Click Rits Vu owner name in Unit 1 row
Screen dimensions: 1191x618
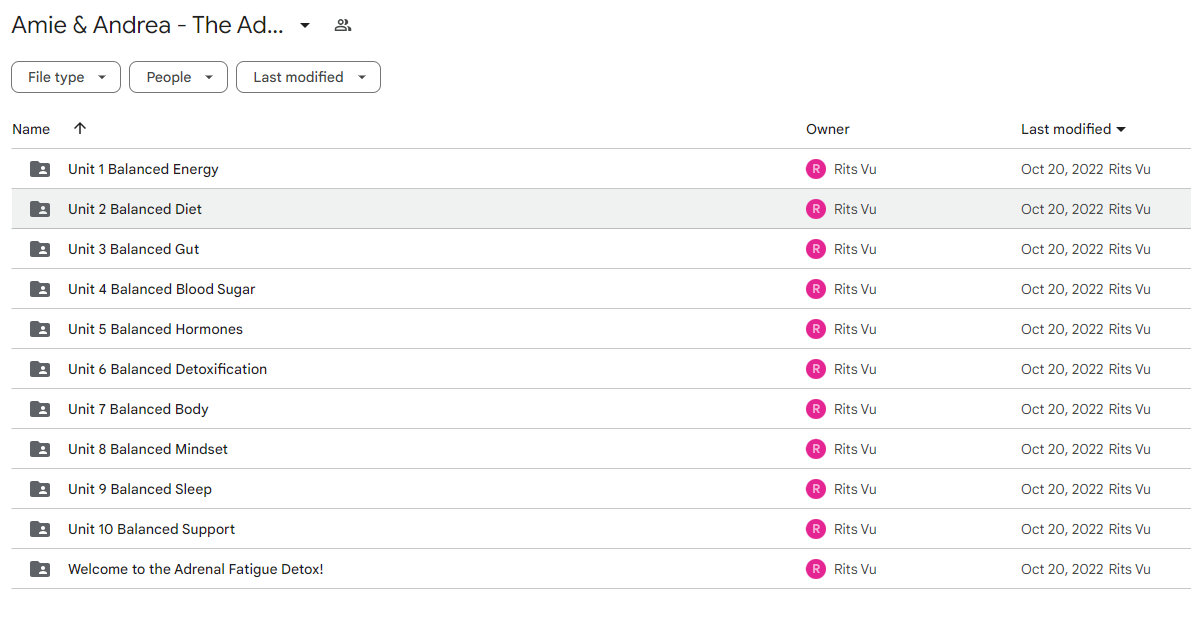tap(855, 169)
